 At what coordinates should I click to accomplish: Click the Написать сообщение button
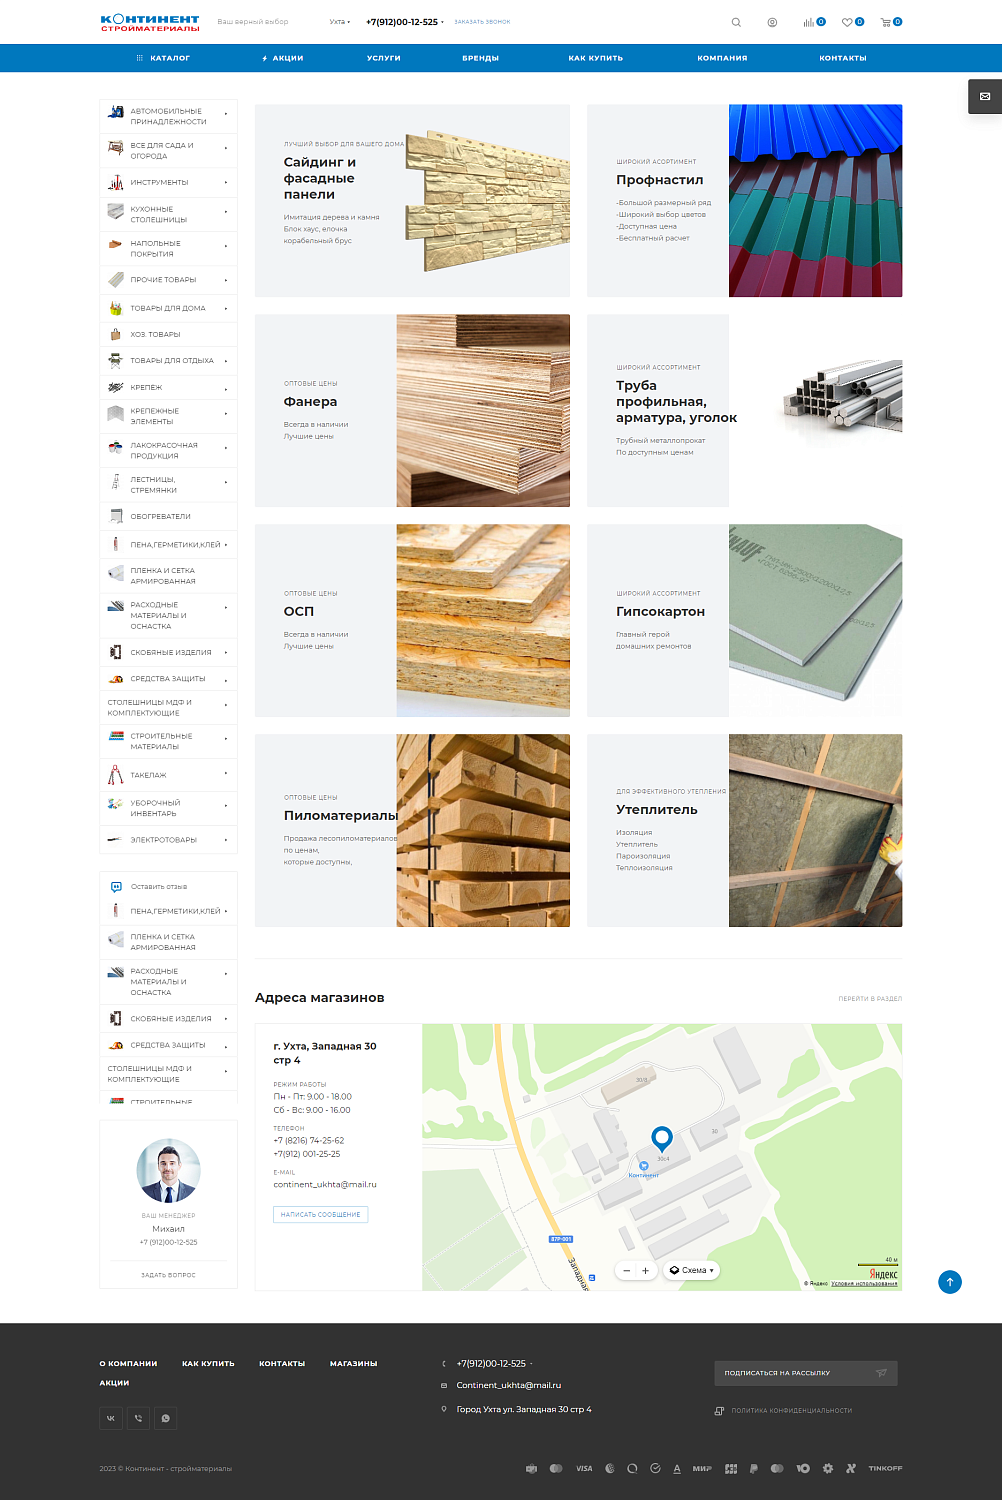pos(321,1215)
